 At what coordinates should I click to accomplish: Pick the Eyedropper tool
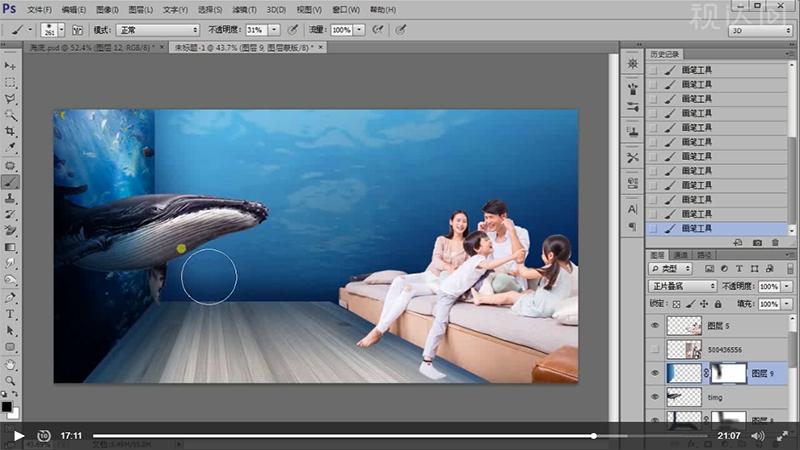point(10,149)
